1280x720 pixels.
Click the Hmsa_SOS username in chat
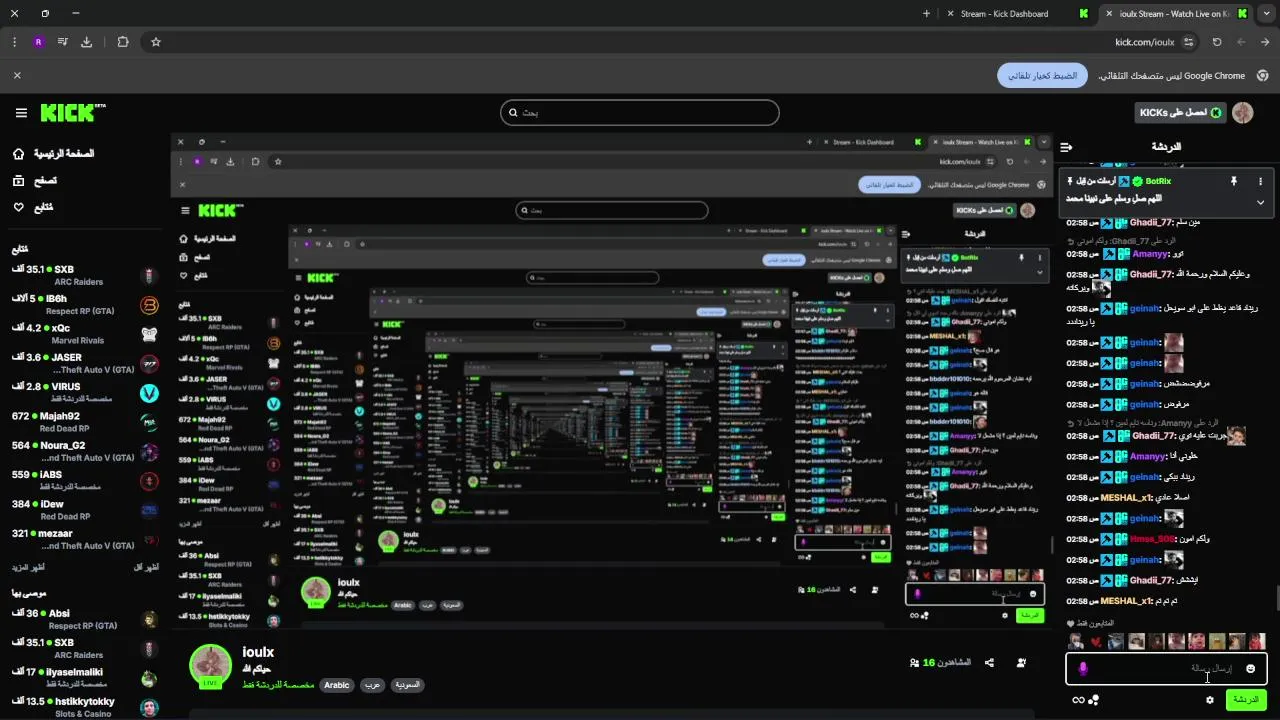click(x=1152, y=539)
